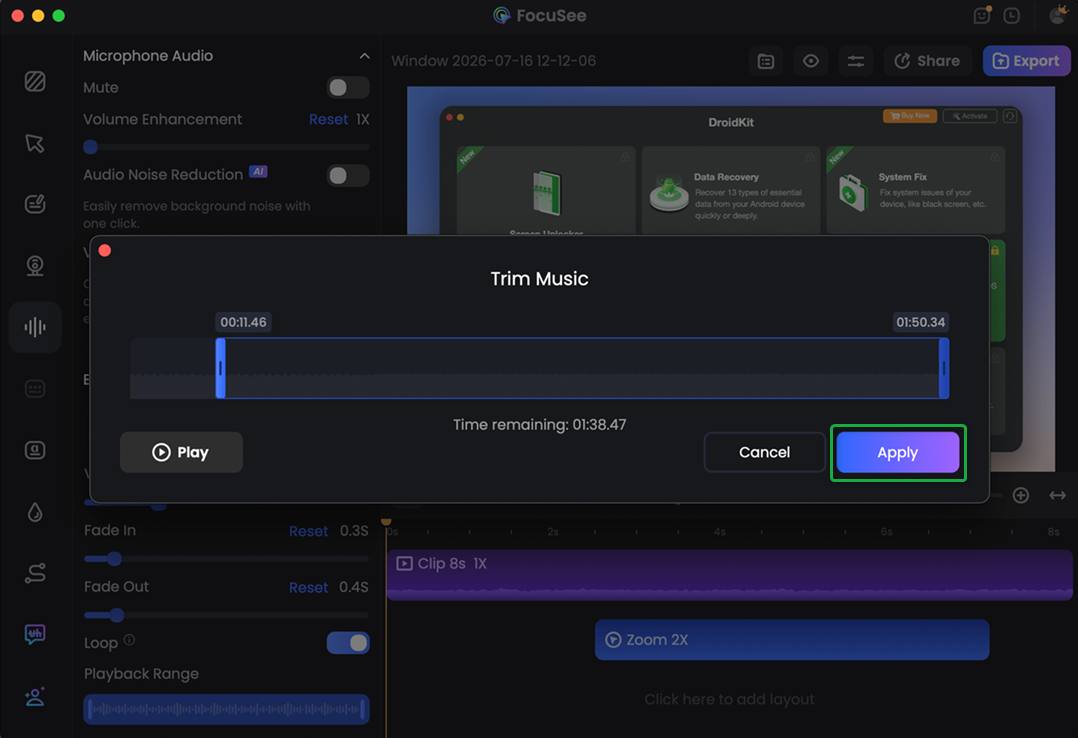Cancel the Trim Music dialog
The image size is (1078, 738).
pyautogui.click(x=764, y=453)
